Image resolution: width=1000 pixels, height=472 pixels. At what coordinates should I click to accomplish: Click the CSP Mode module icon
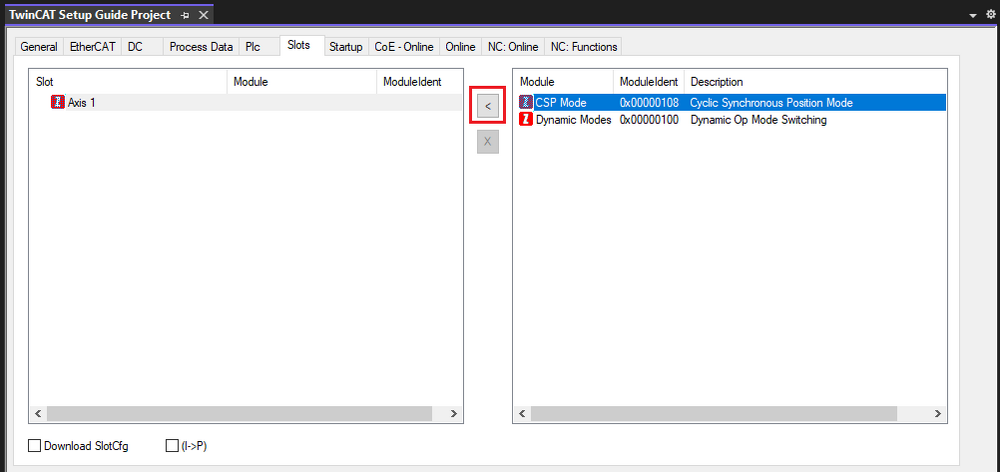tap(526, 102)
